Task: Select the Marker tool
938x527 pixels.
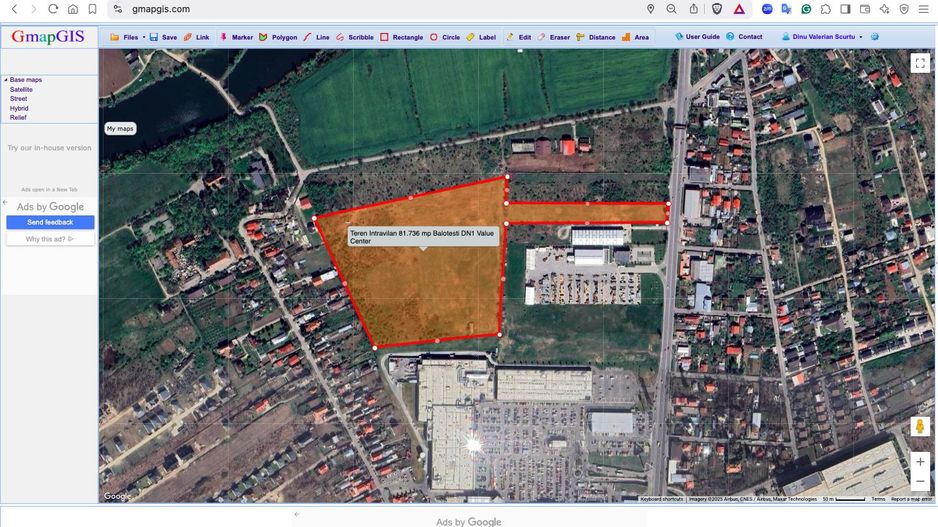Action: click(x=236, y=37)
